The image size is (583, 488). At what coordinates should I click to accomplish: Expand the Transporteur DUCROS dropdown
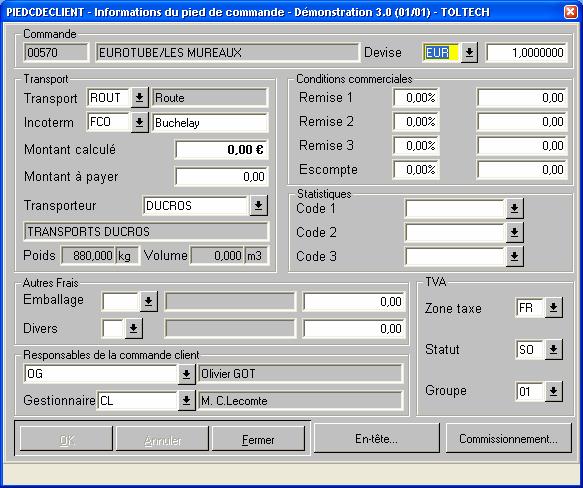(x=258, y=205)
